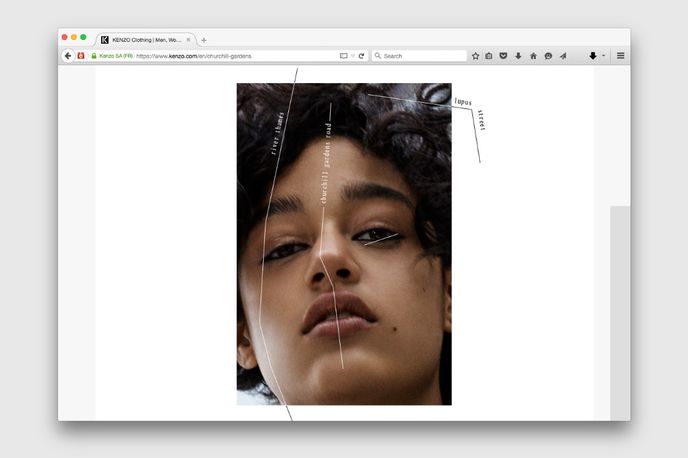
Task: Open the bookmarks list icon
Action: point(489,56)
